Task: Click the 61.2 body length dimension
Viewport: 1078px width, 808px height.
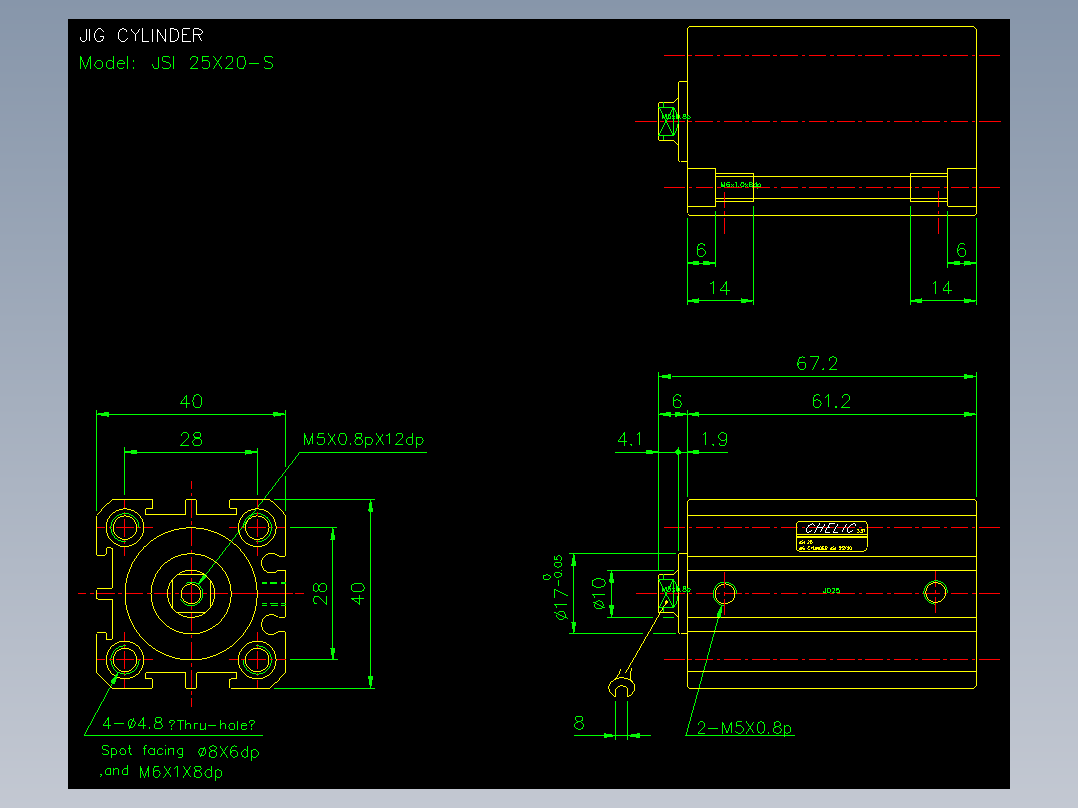Action: pos(831,401)
